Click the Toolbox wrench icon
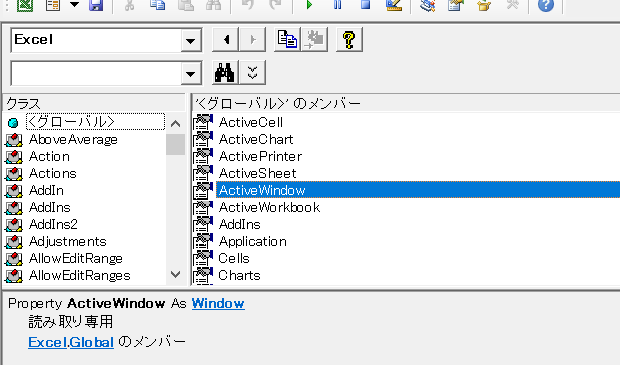The image size is (620, 365). [x=512, y=5]
